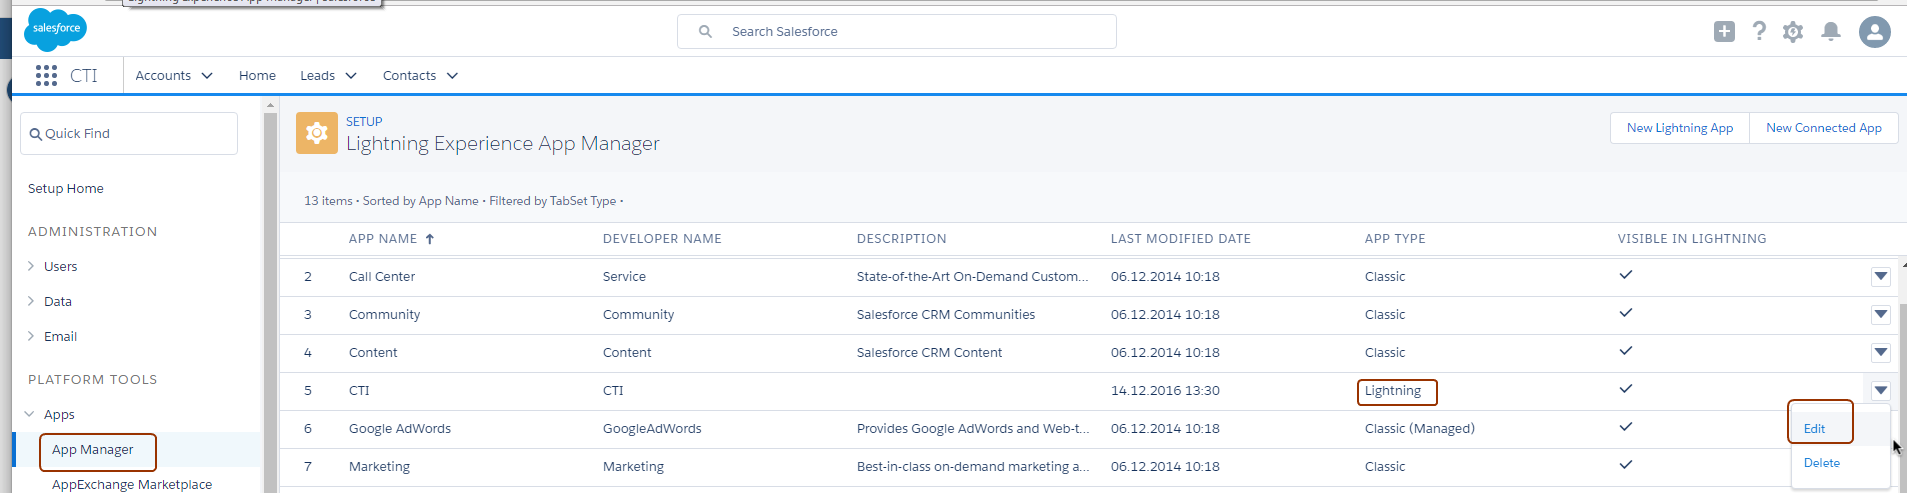Focus the Quick Find input
The height and width of the screenshot is (493, 1907).
(x=129, y=134)
